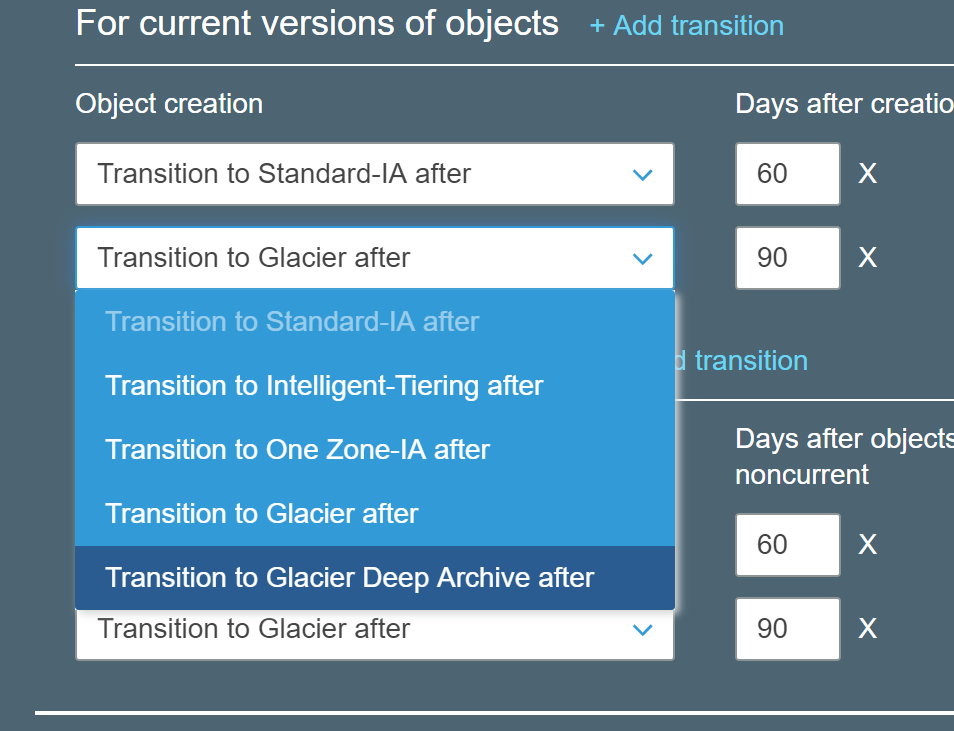Click the X beside the 90 days creation field

click(866, 258)
